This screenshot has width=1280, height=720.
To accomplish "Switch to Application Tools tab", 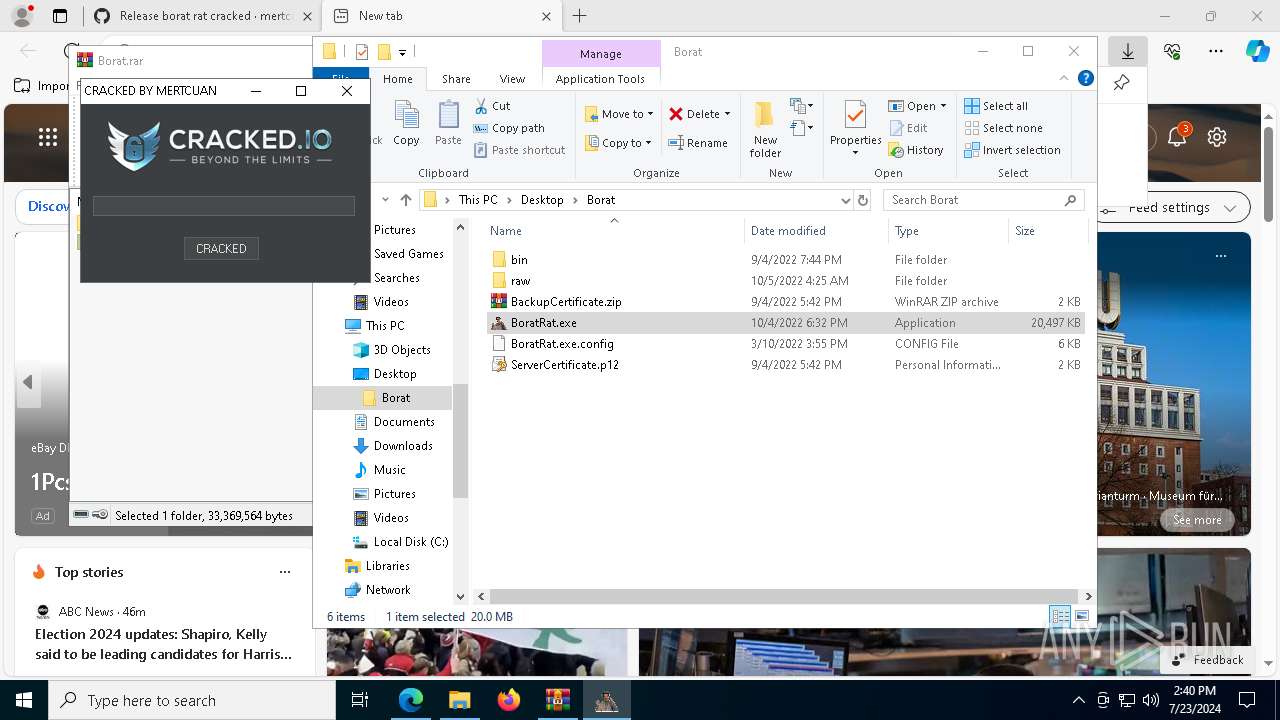I will point(600,79).
